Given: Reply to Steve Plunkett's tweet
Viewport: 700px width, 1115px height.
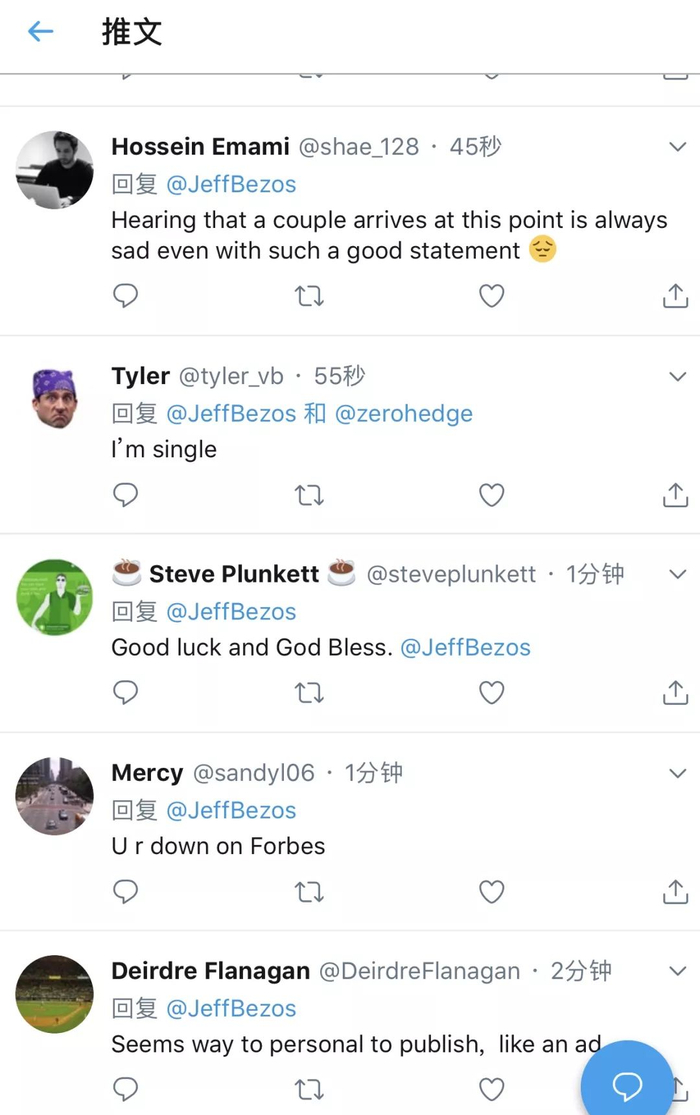Looking at the screenshot, I should pos(125,692).
